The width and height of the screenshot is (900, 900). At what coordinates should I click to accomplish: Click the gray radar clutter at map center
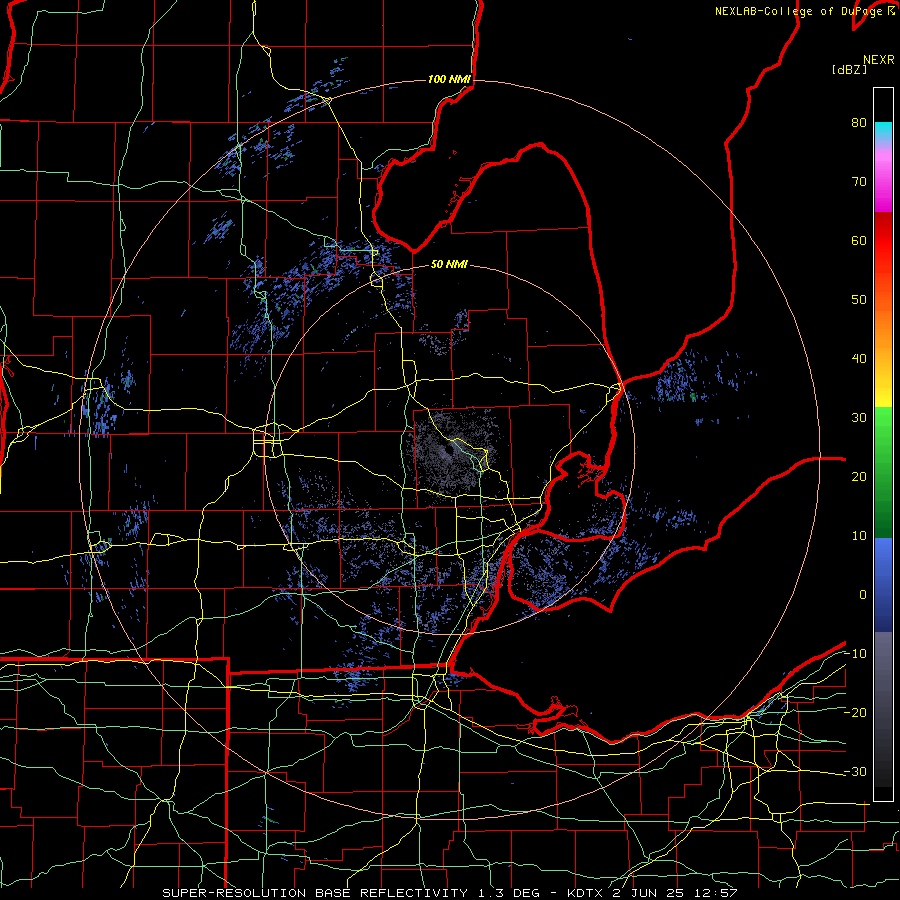click(452, 451)
